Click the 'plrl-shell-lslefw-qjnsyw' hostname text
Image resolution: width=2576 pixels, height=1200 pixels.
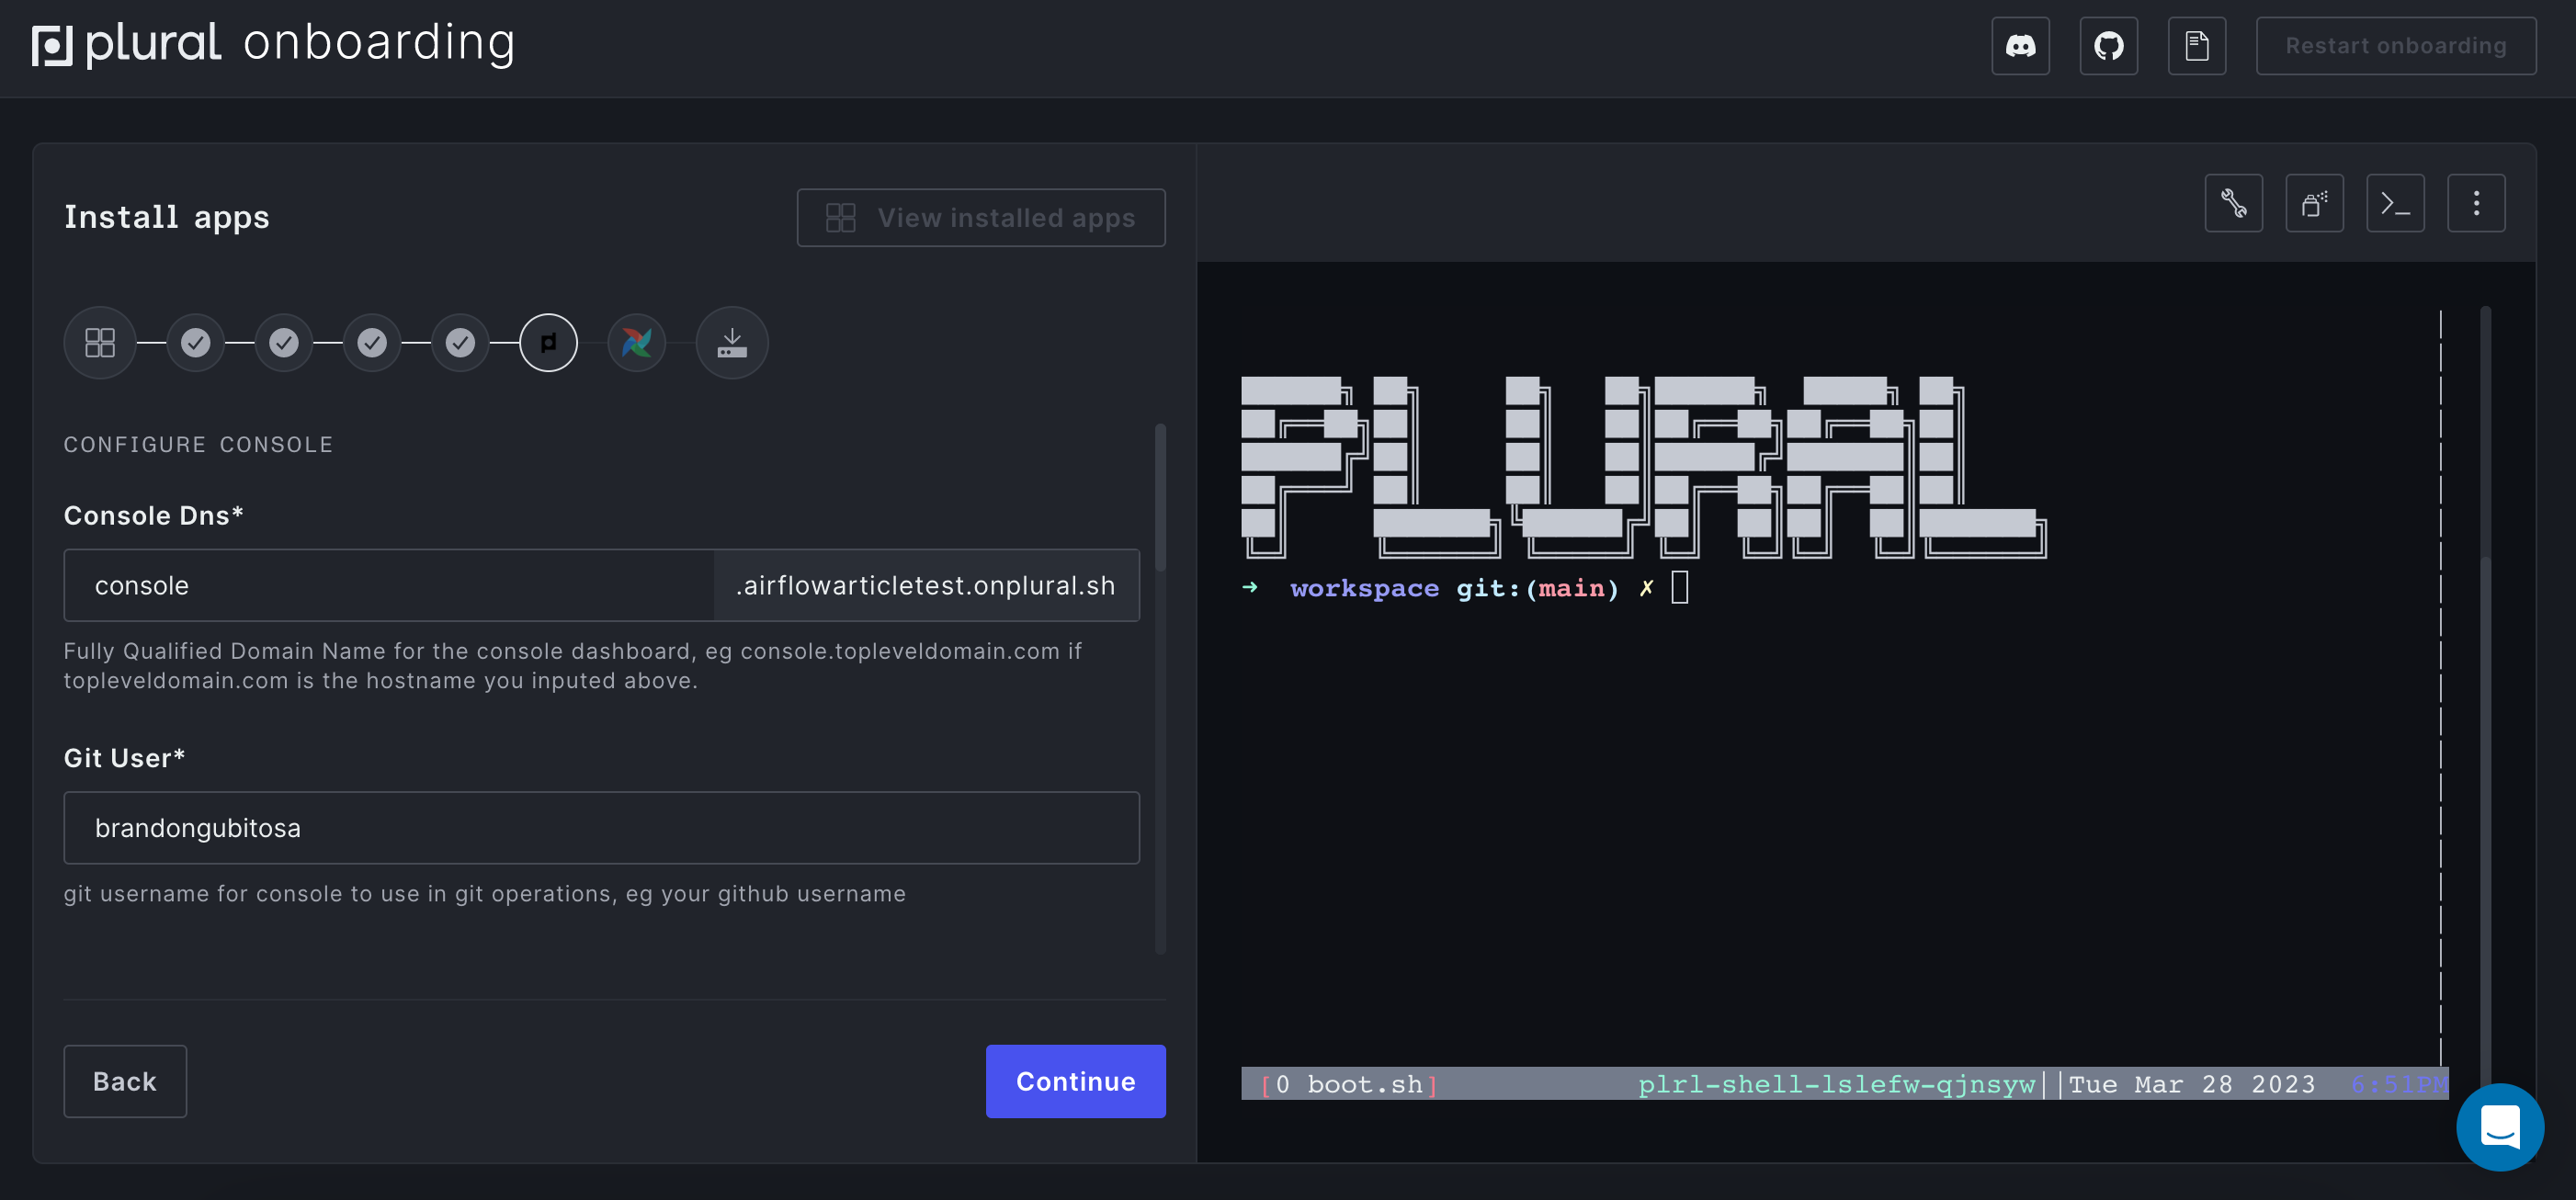pyautogui.click(x=1836, y=1084)
